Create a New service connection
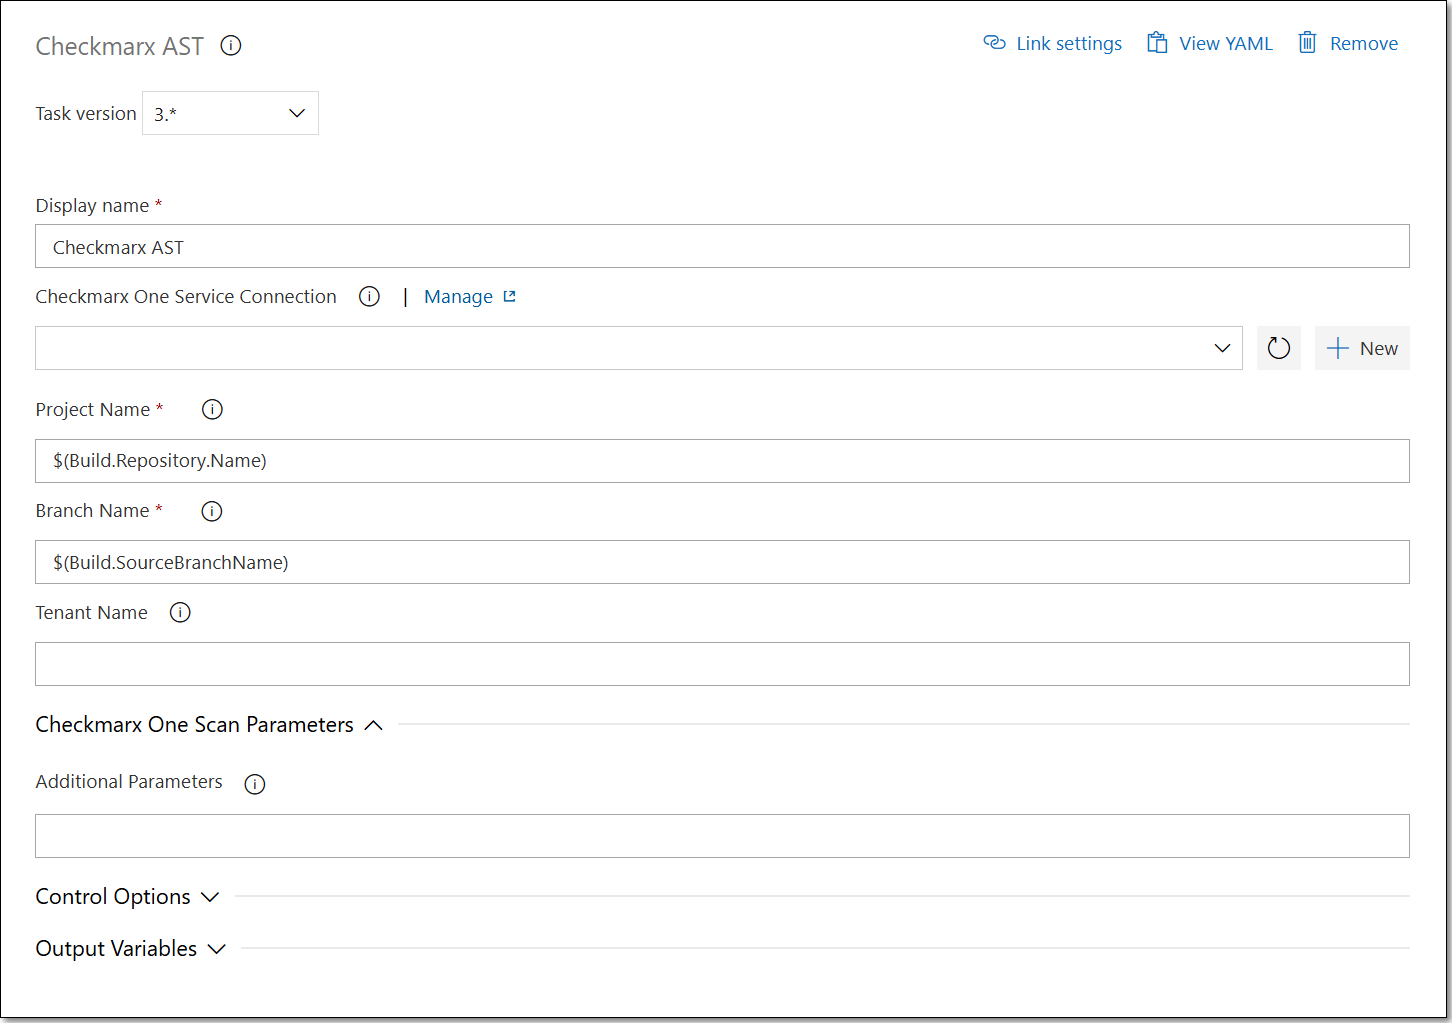Image resolution: width=1452 pixels, height=1023 pixels. tap(1362, 348)
